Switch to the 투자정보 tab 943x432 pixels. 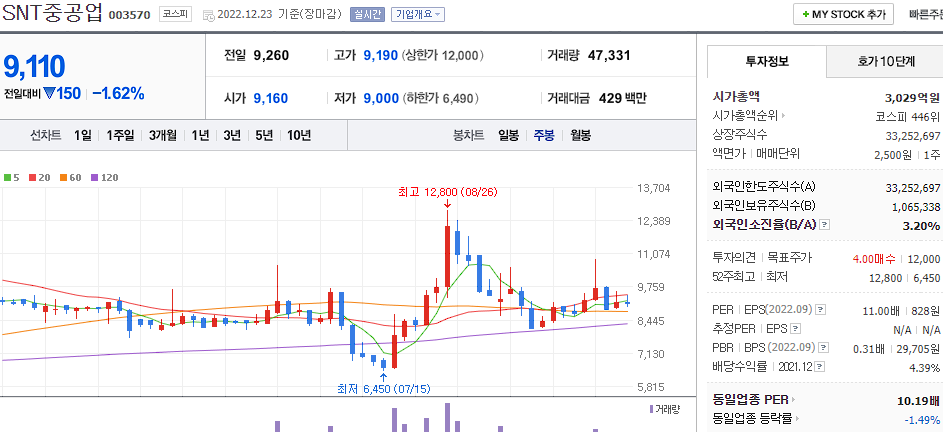coord(767,61)
